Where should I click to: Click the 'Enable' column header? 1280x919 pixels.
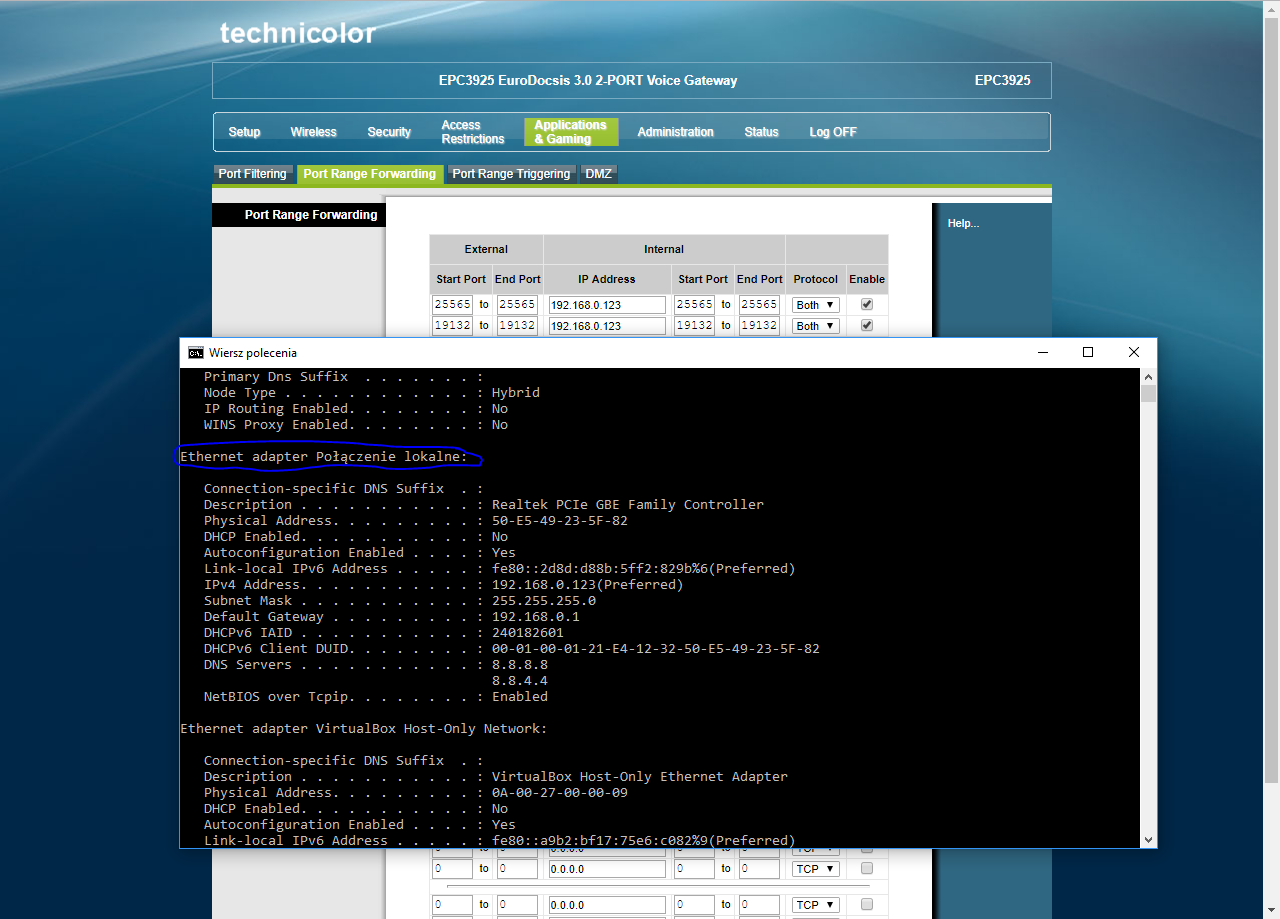coord(867,279)
